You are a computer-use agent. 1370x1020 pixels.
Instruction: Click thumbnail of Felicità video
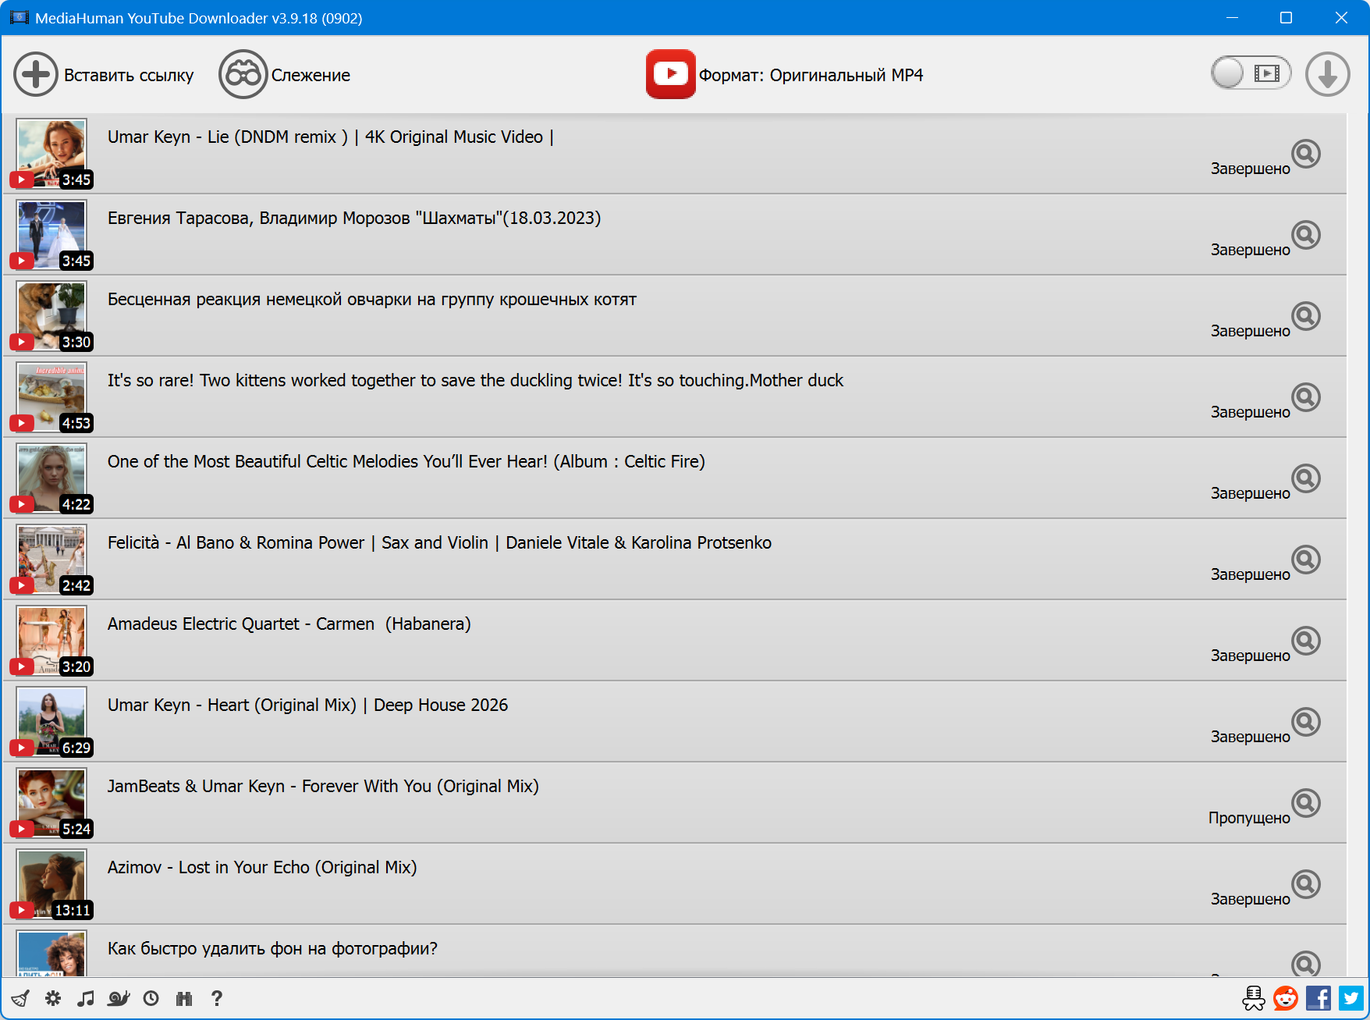(52, 558)
